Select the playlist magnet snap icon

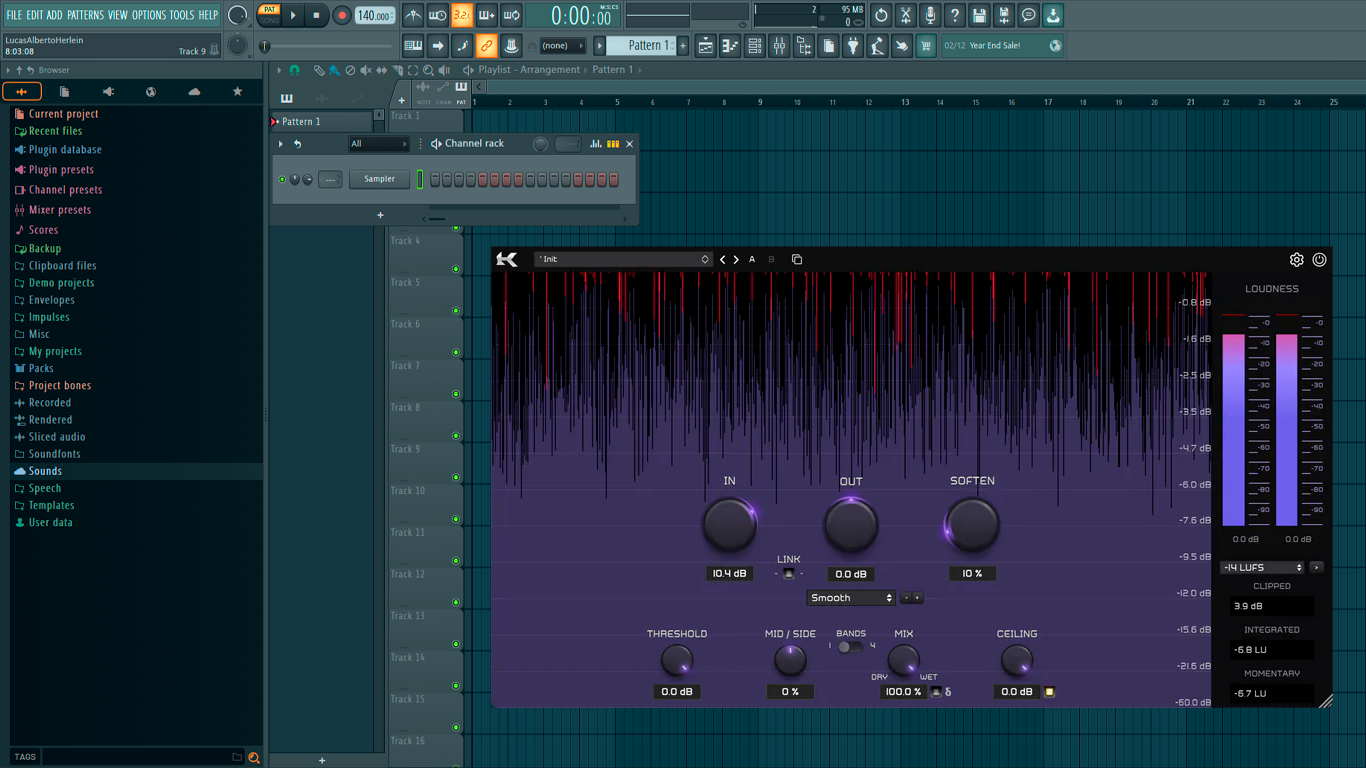tap(295, 70)
